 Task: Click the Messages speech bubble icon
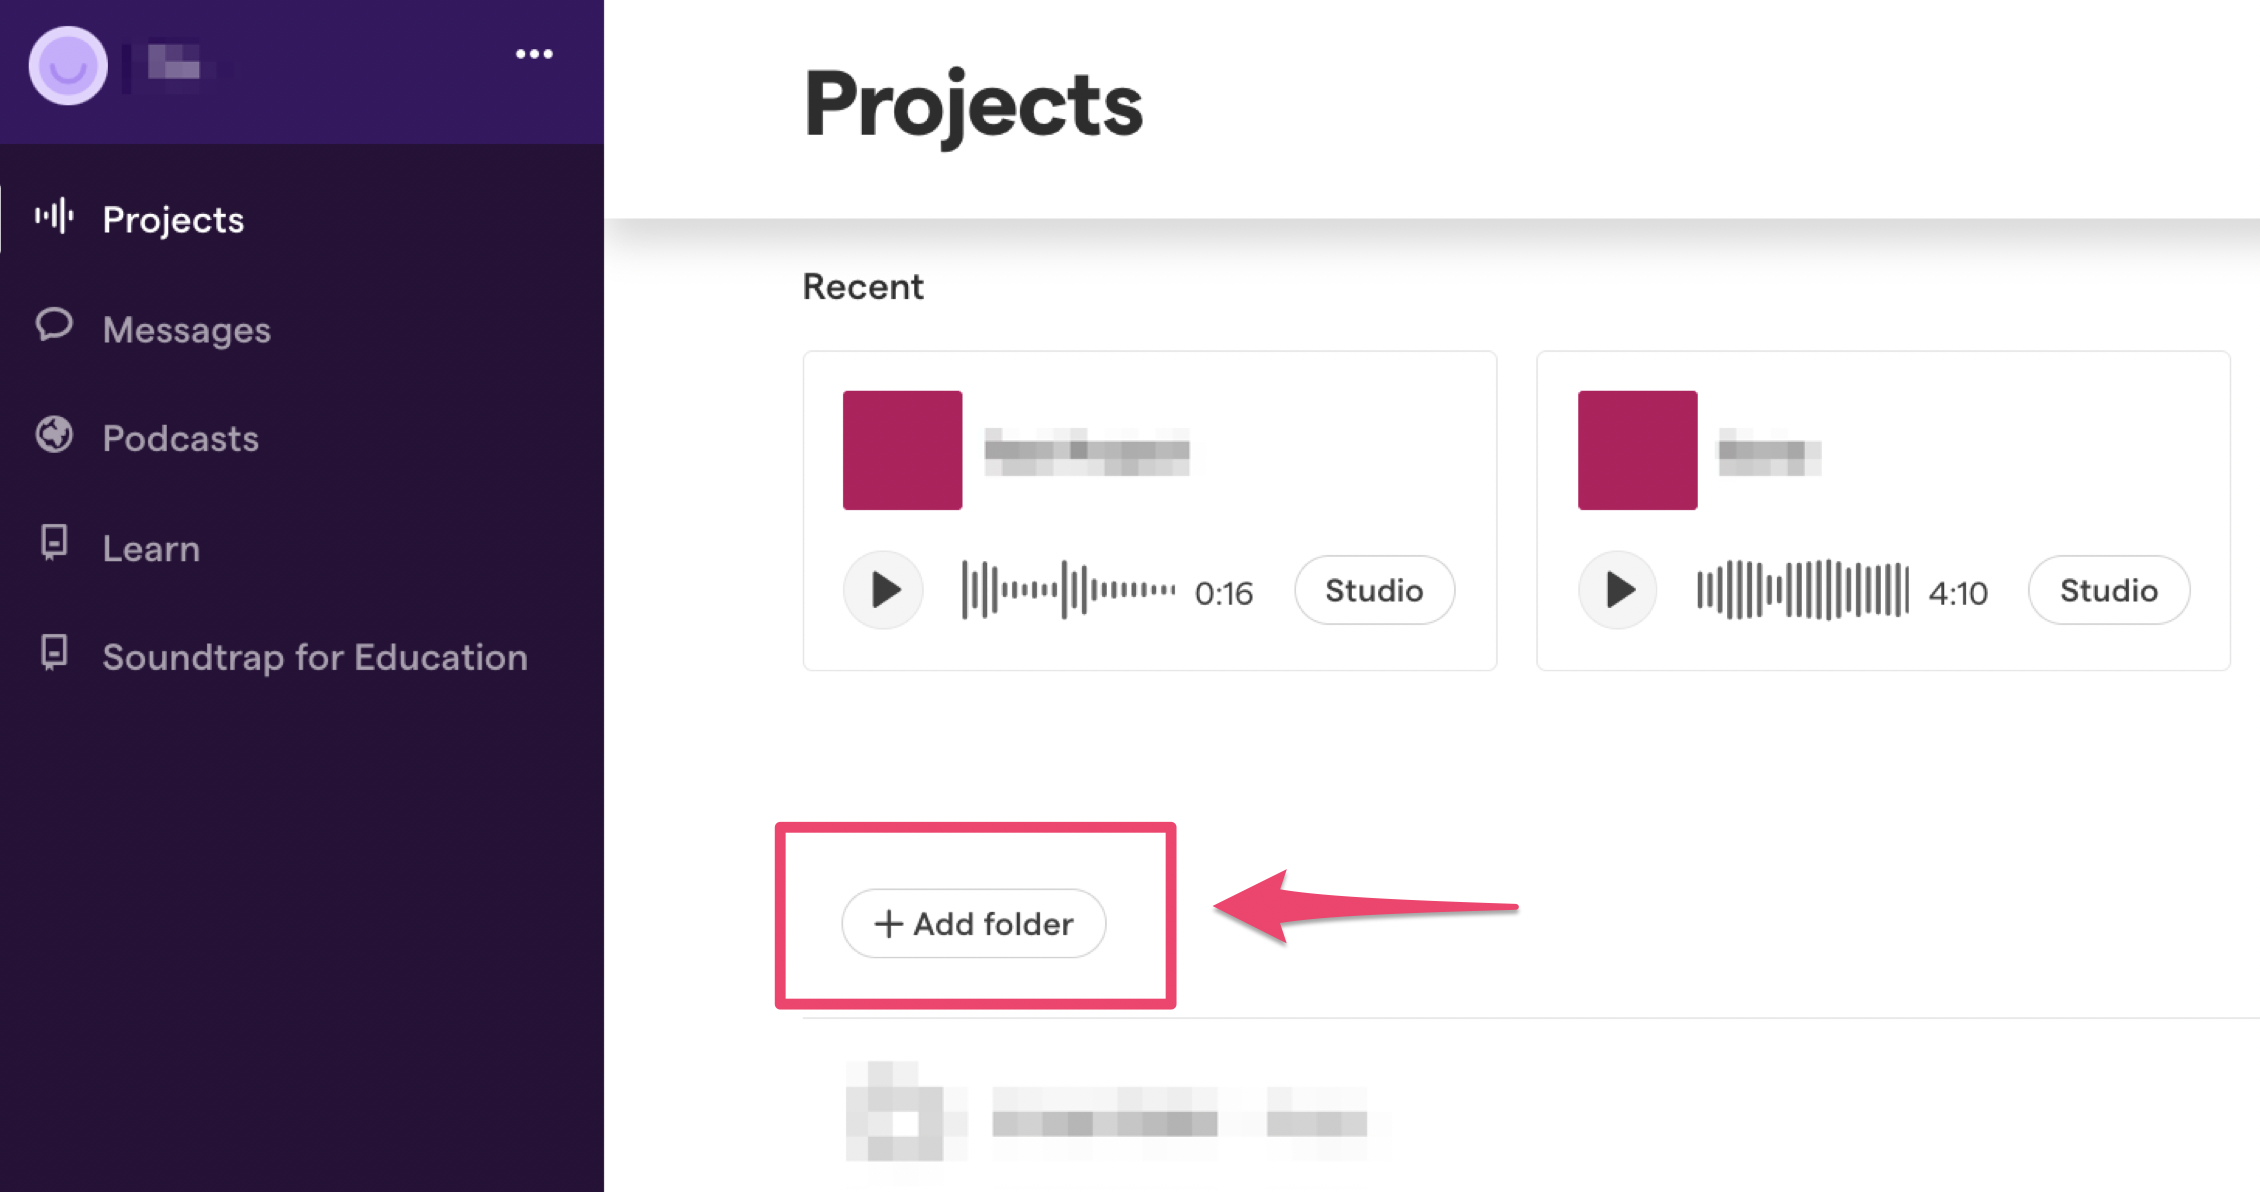pyautogui.click(x=54, y=326)
